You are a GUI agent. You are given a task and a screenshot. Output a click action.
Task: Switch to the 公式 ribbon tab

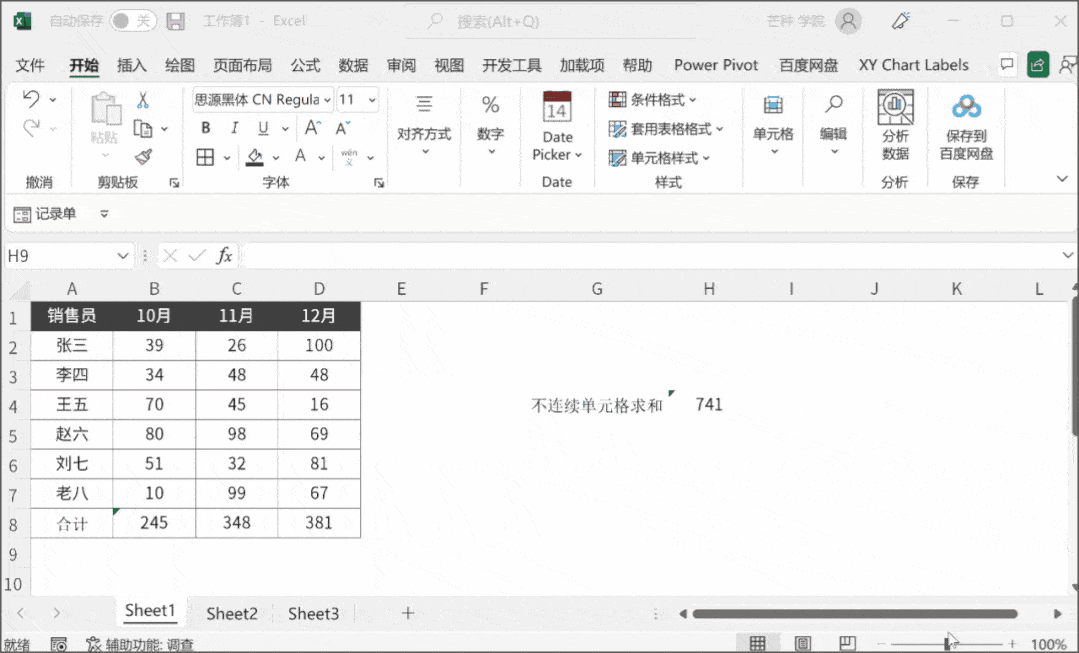pyautogui.click(x=305, y=65)
